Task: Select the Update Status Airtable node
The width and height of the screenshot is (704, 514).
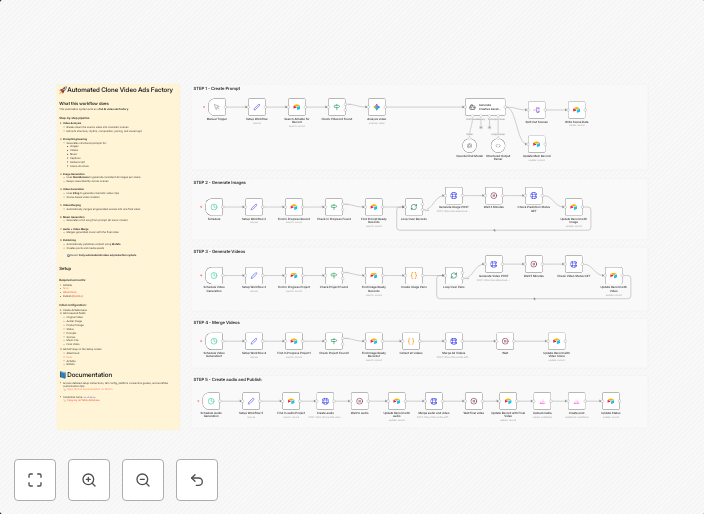Action: (611, 401)
